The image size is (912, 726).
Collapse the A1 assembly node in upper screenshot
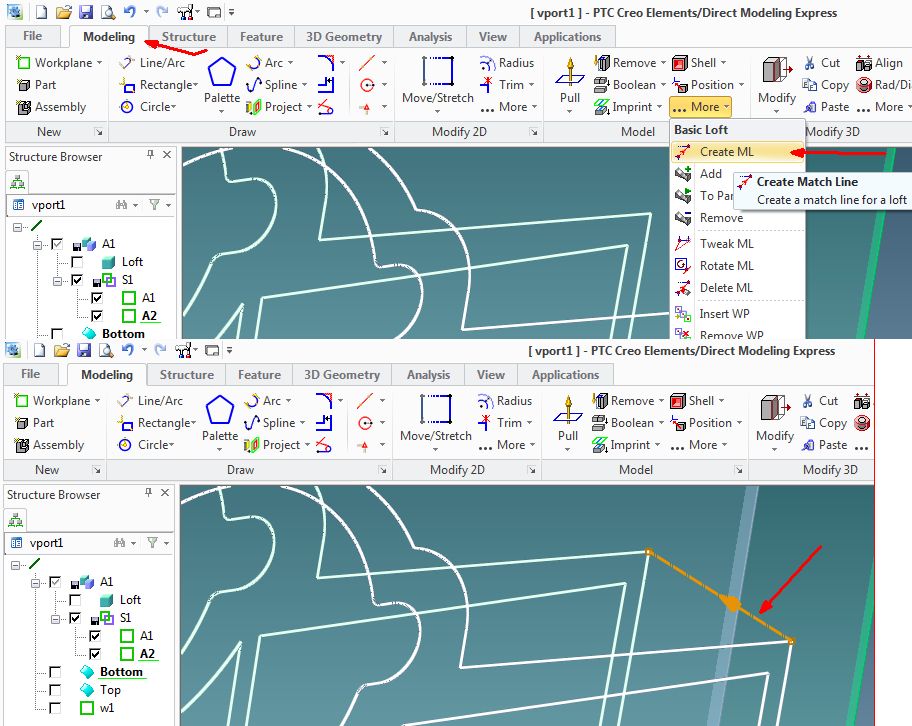point(38,244)
